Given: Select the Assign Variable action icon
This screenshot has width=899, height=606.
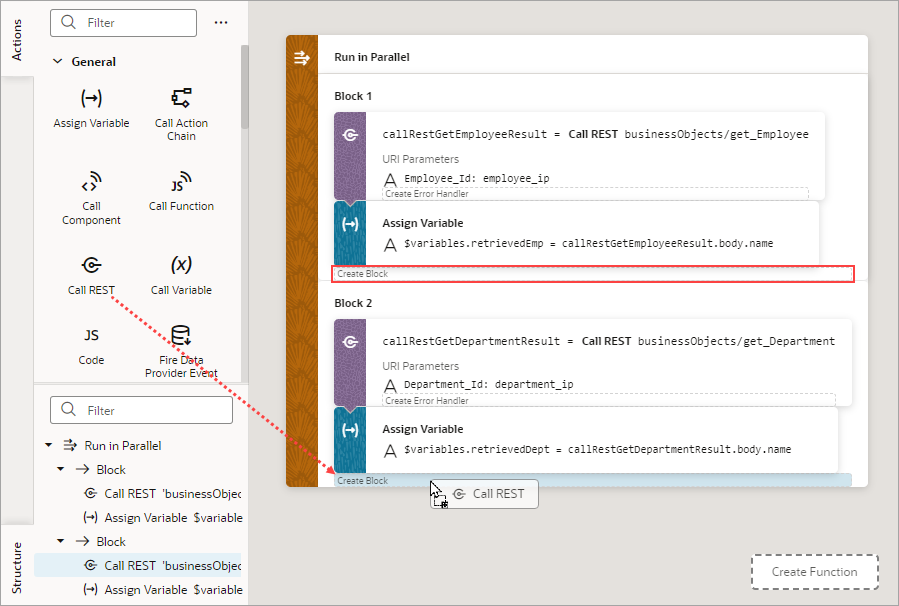Looking at the screenshot, I should point(90,100).
